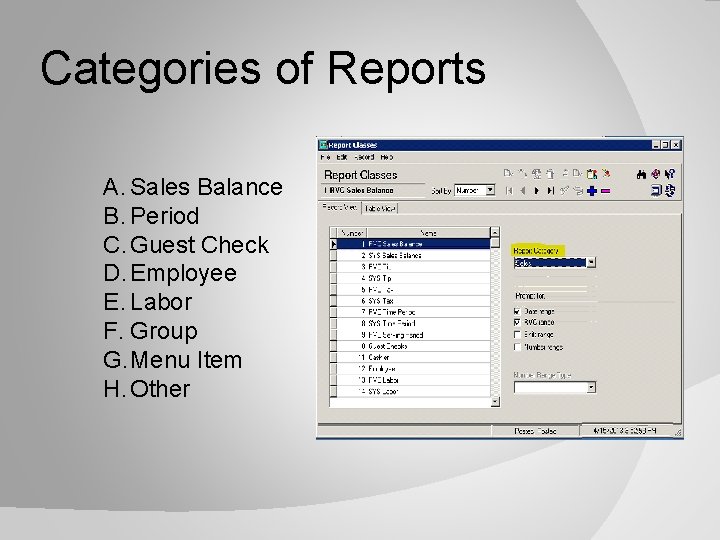Click the list scrollbar down arrow
Screen dimensions: 720x540
[495, 402]
